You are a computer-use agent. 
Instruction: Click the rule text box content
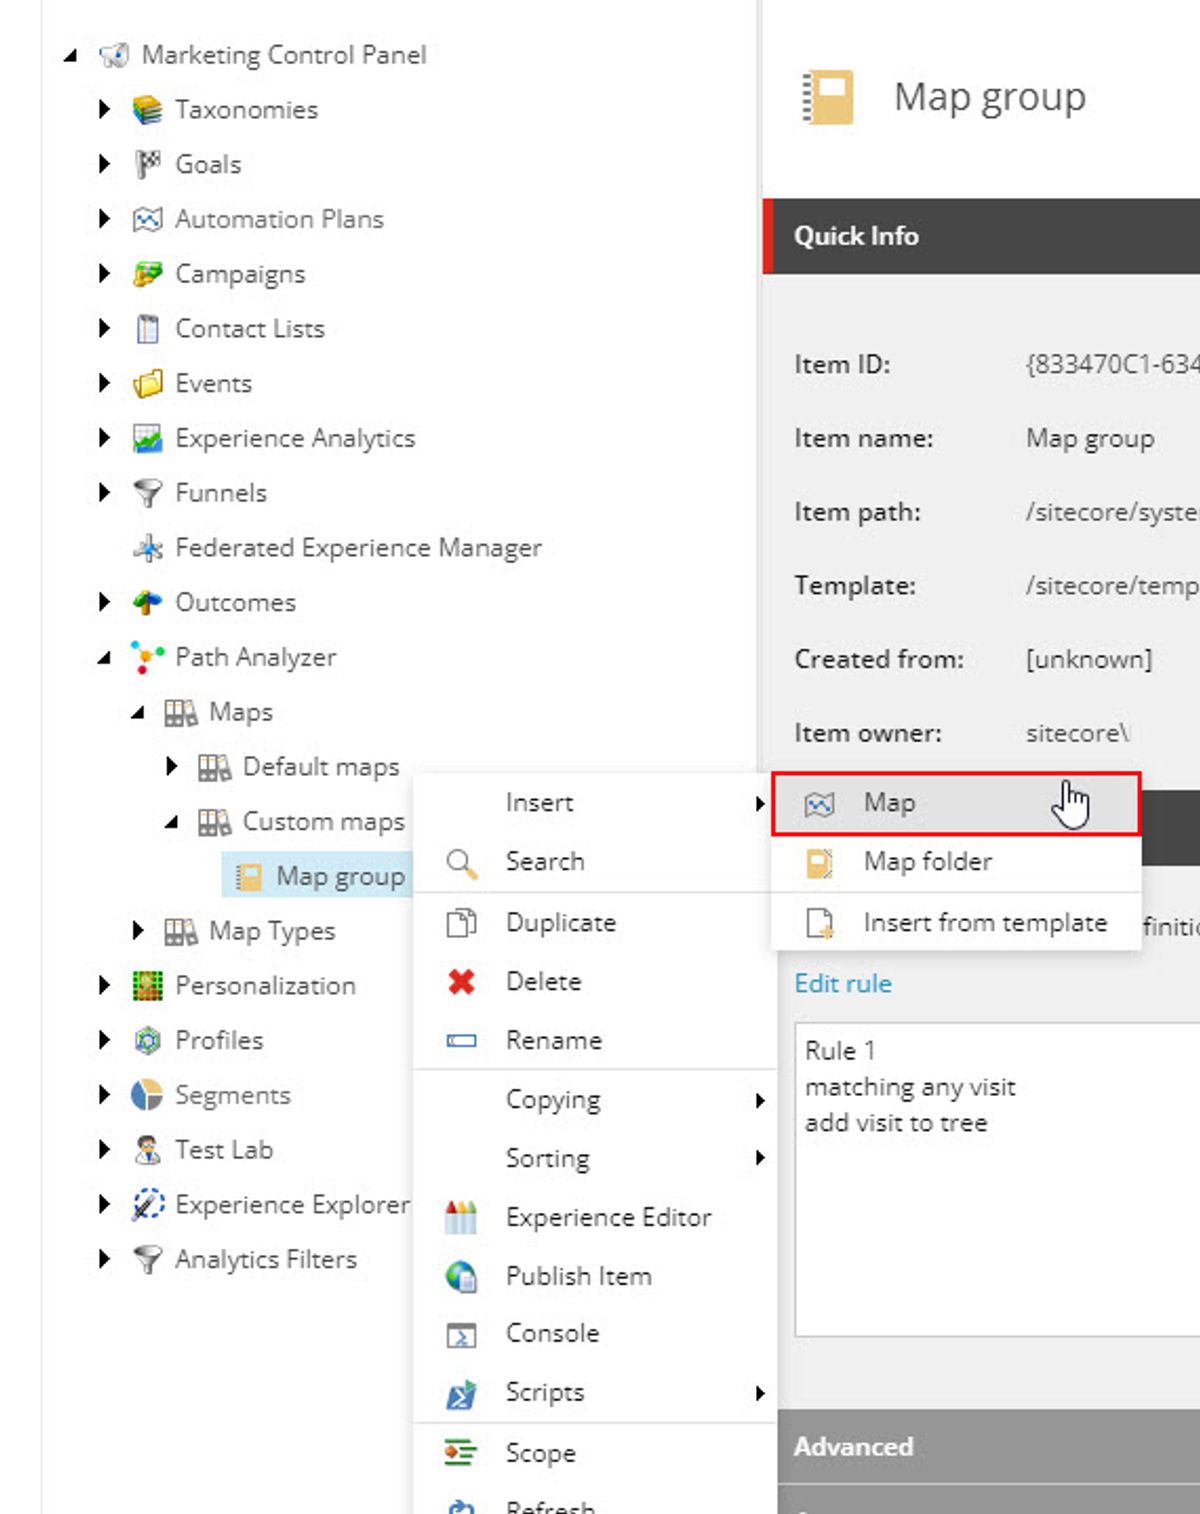pos(997,1180)
